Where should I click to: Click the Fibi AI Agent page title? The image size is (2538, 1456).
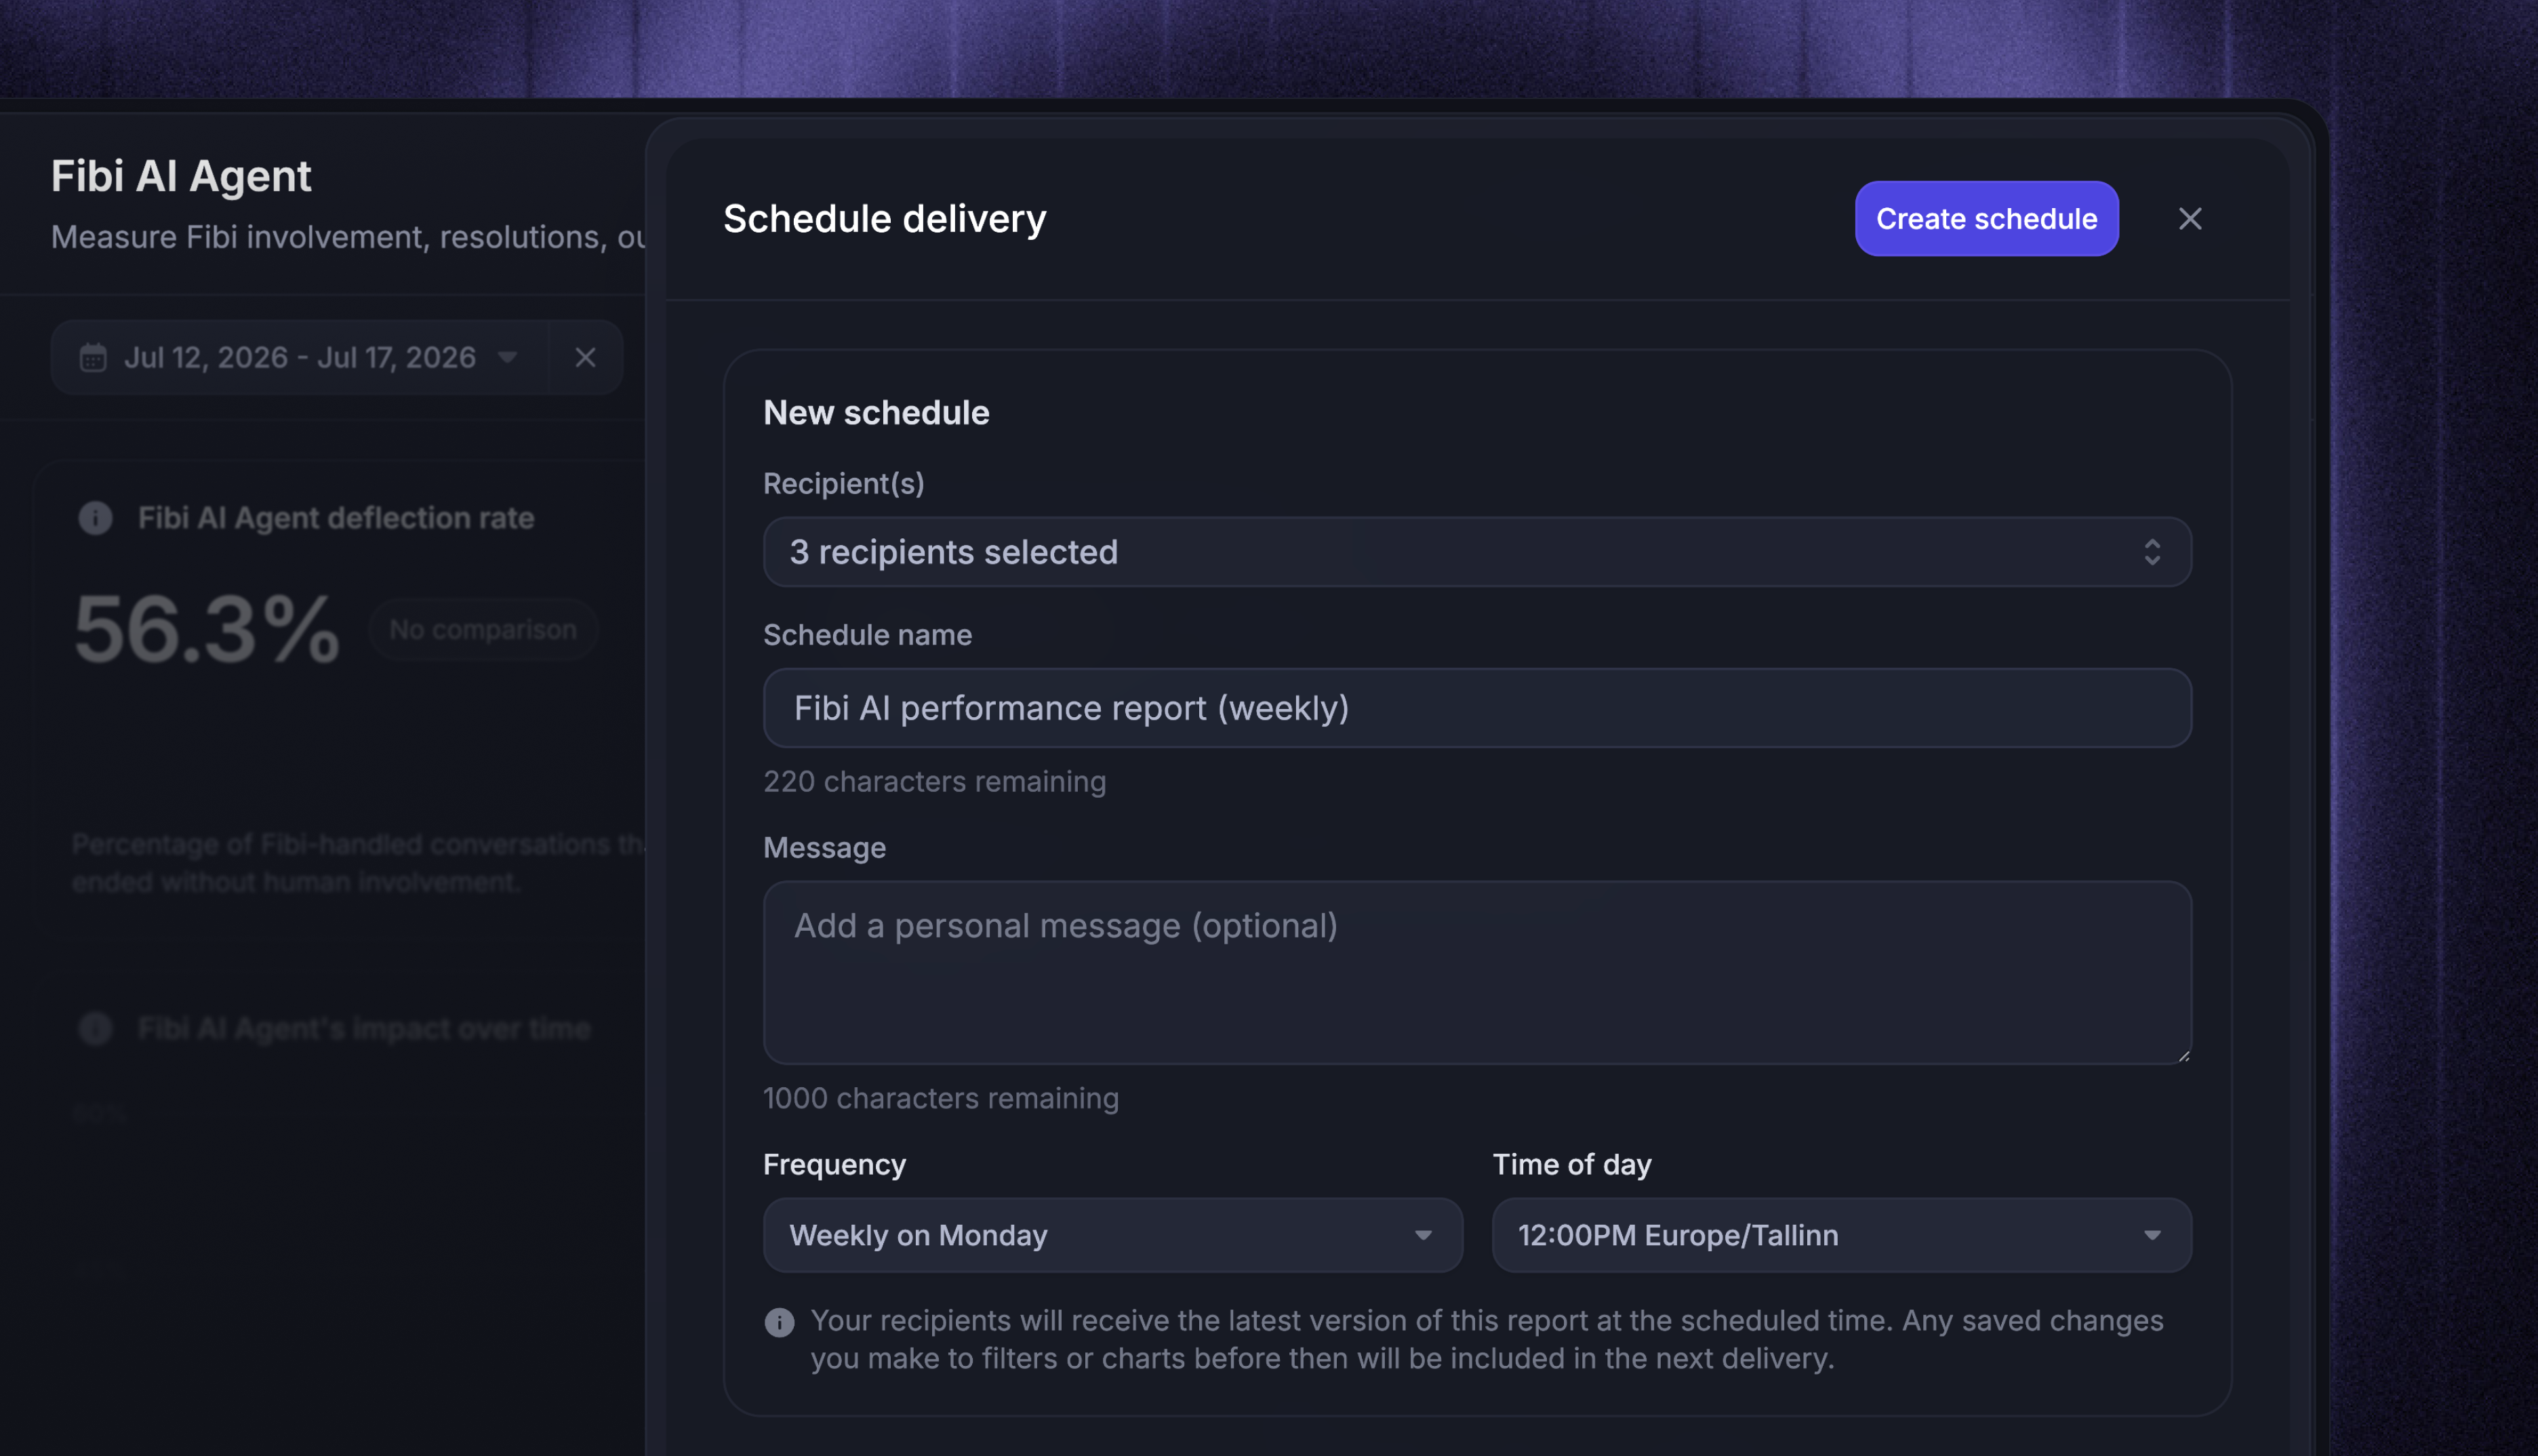[181, 176]
